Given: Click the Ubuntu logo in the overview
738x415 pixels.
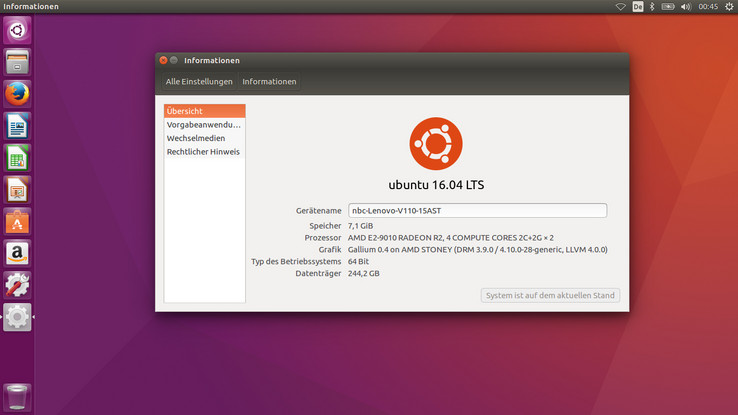Looking at the screenshot, I should (x=436, y=144).
